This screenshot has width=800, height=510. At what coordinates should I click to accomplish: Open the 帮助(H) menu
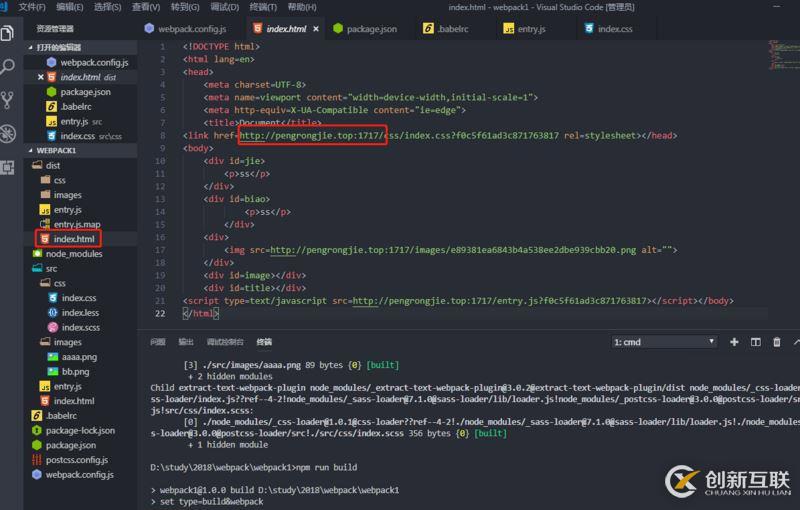pyautogui.click(x=302, y=7)
